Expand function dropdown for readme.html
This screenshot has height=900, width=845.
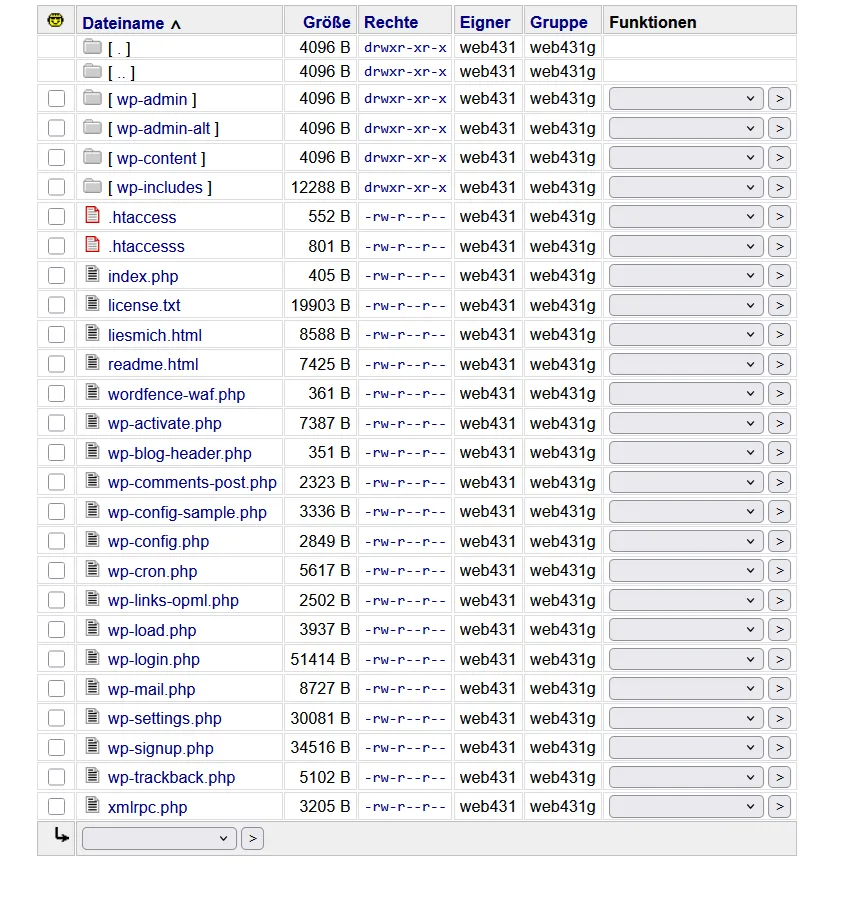[685, 364]
